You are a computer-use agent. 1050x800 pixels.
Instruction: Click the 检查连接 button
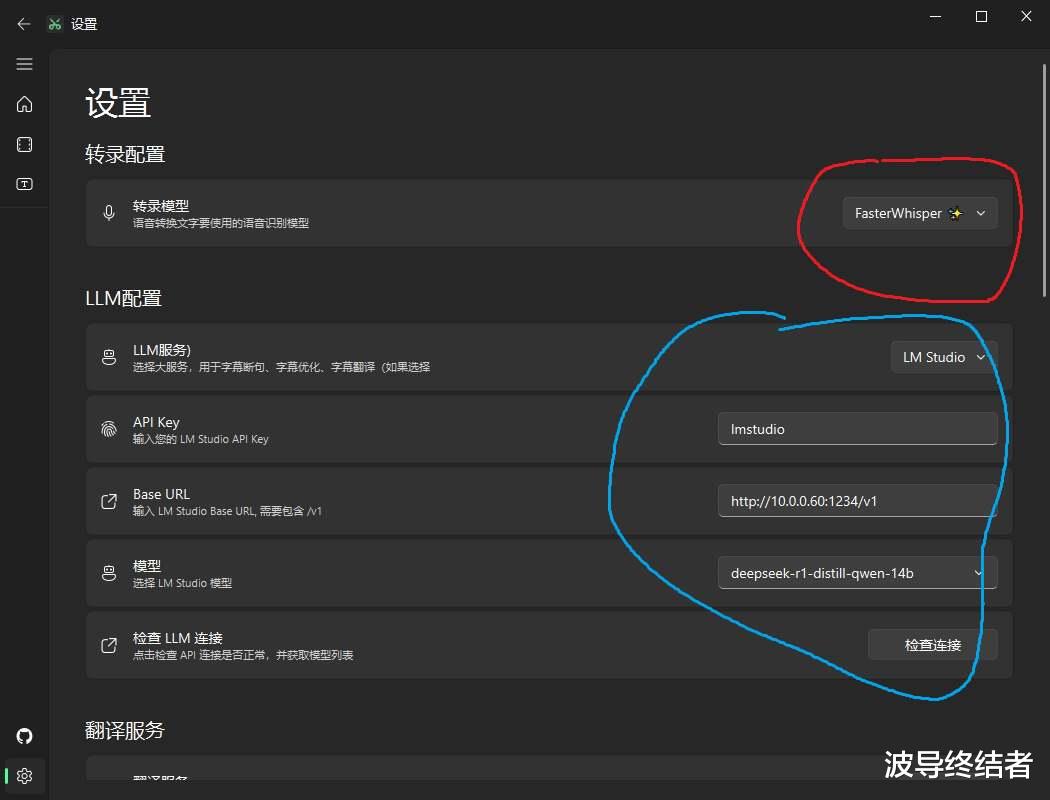click(933, 645)
